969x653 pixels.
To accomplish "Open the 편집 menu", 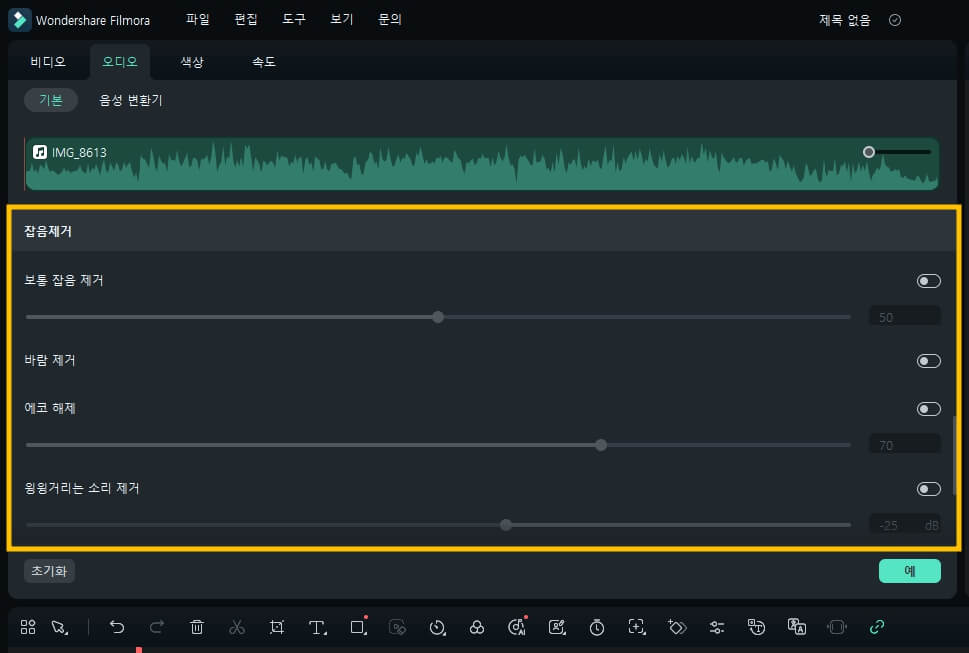I will pyautogui.click(x=245, y=20).
